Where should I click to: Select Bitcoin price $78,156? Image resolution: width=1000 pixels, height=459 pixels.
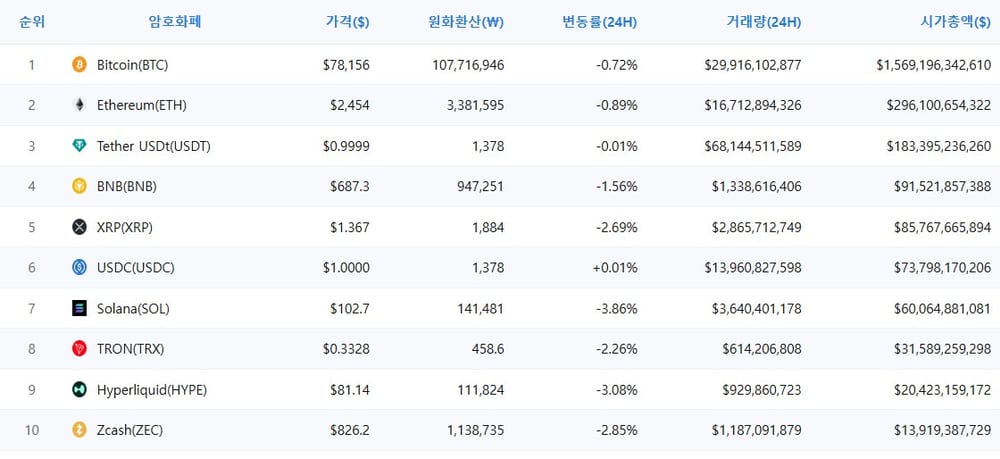tap(346, 65)
